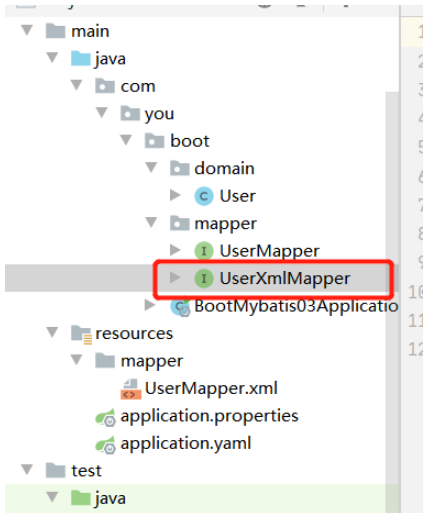Image resolution: width=427 pixels, height=513 pixels.
Task: Expand the BootMybatis03Application arrow
Action: click(x=150, y=305)
